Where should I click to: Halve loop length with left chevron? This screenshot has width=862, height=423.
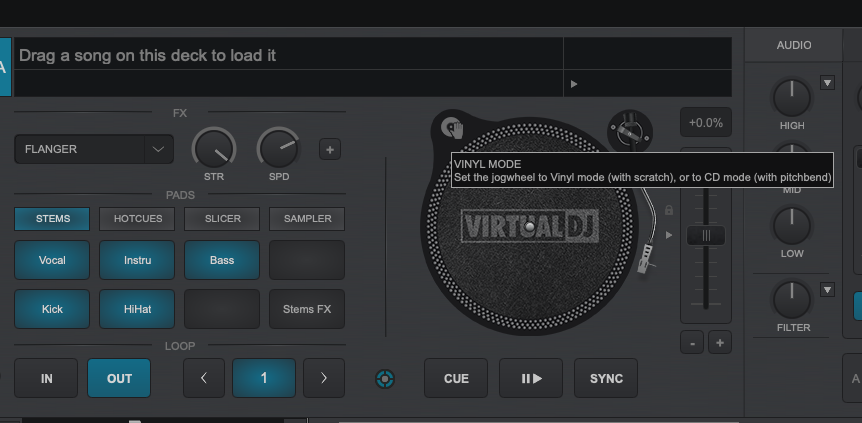(x=204, y=378)
